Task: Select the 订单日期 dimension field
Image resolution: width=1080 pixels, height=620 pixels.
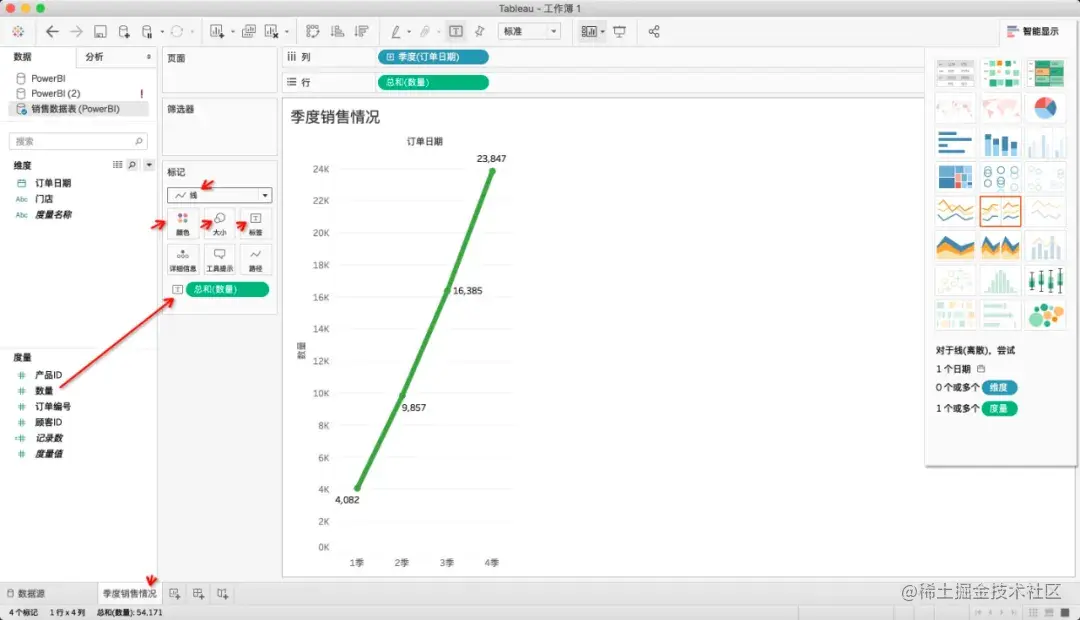Action: pos(52,183)
